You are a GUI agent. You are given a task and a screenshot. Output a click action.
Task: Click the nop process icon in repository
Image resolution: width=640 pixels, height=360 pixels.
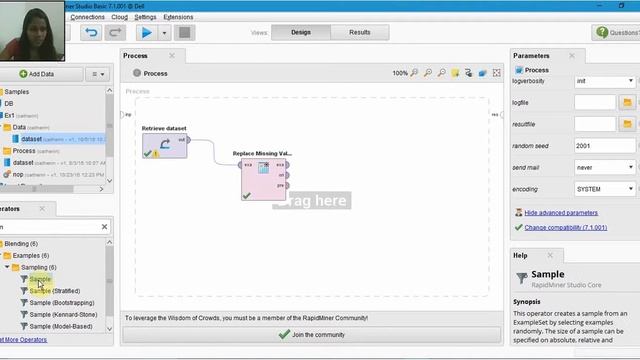click(x=7, y=174)
